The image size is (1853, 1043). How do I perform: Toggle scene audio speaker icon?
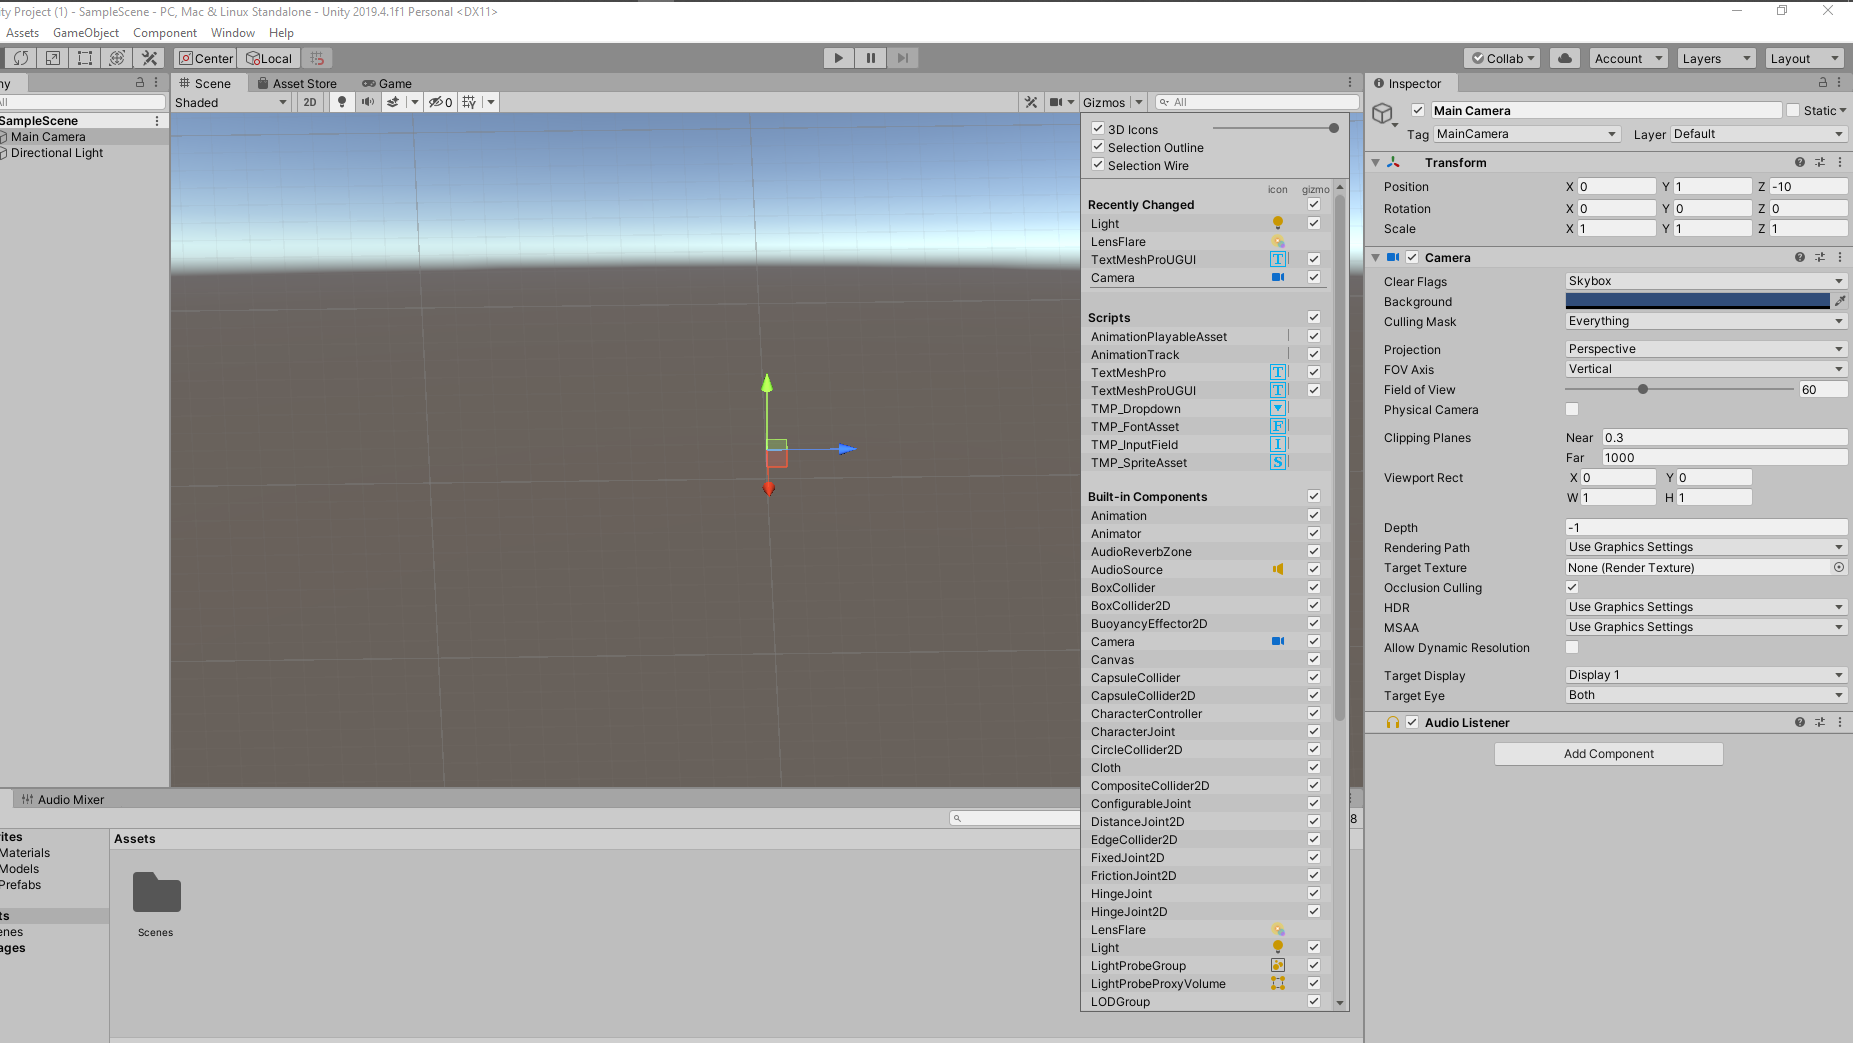368,102
